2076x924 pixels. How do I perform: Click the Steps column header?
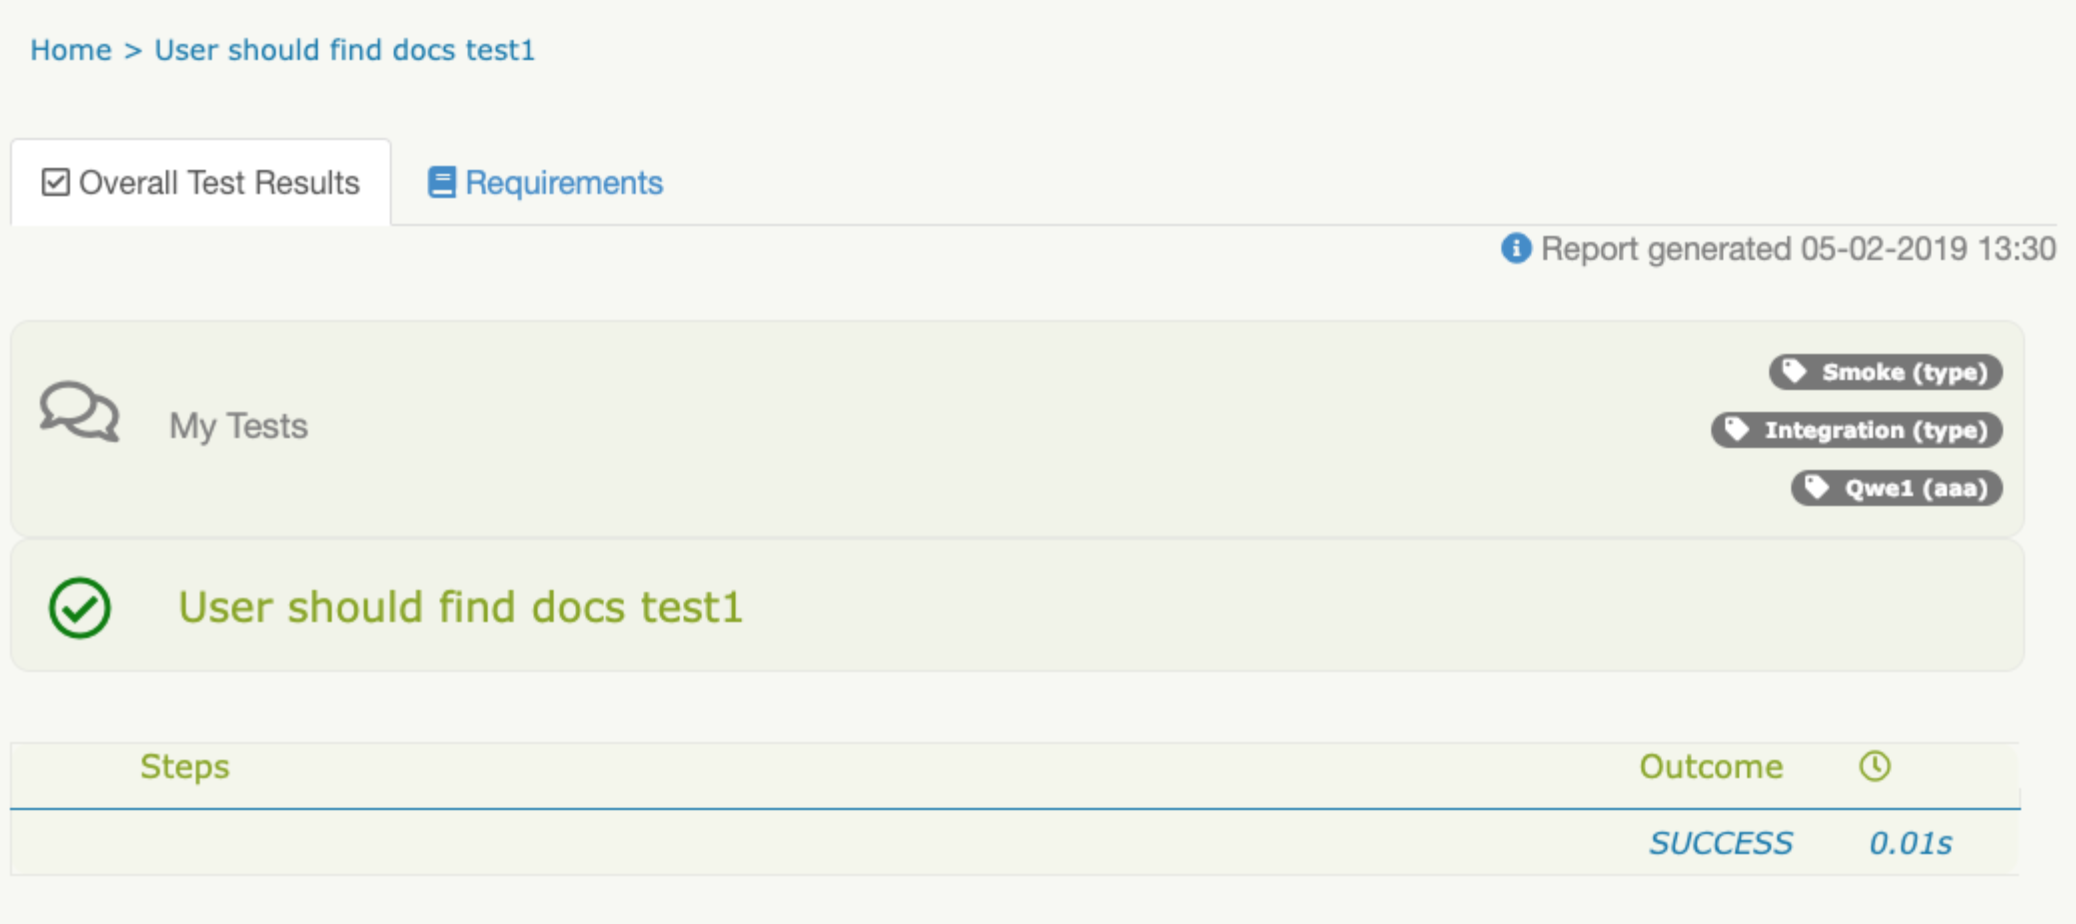(x=185, y=767)
